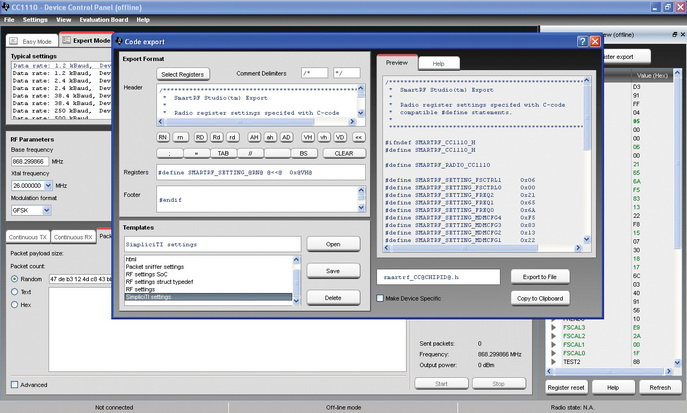
Task: Click the Registers format input field
Action: (261, 173)
